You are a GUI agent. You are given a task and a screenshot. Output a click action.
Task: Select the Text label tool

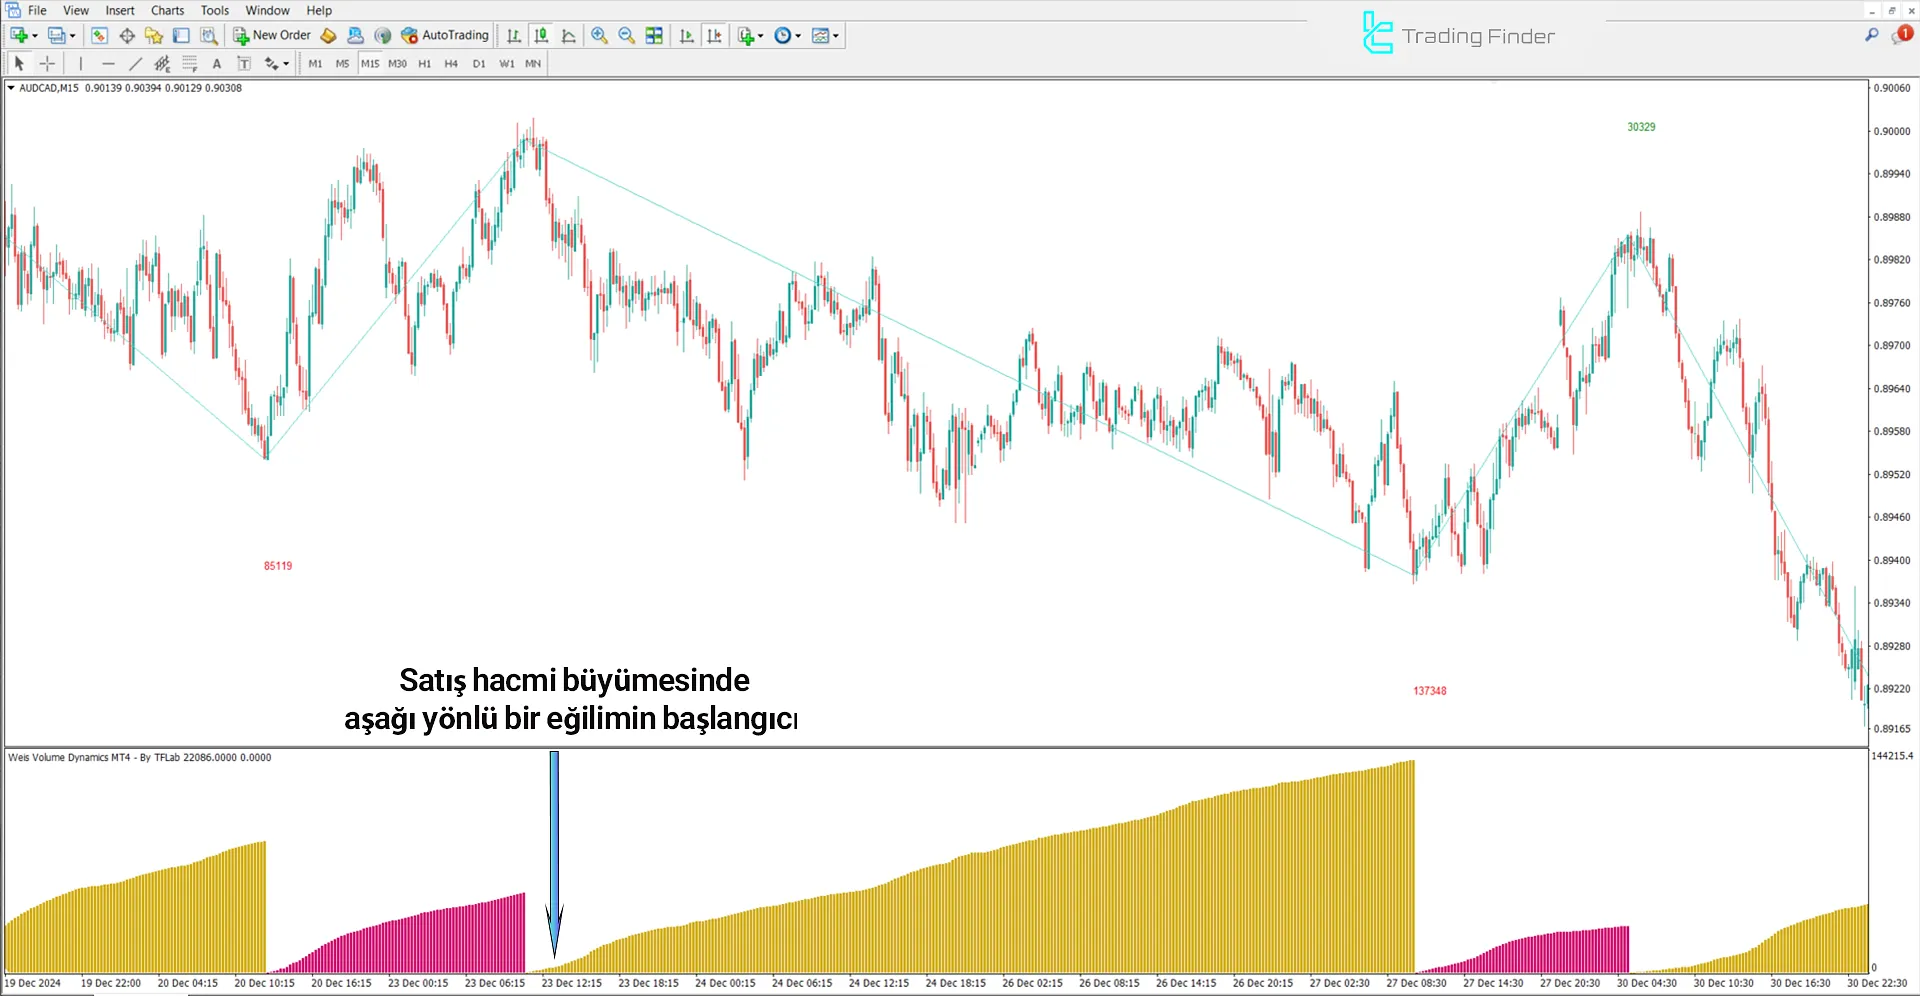point(216,64)
